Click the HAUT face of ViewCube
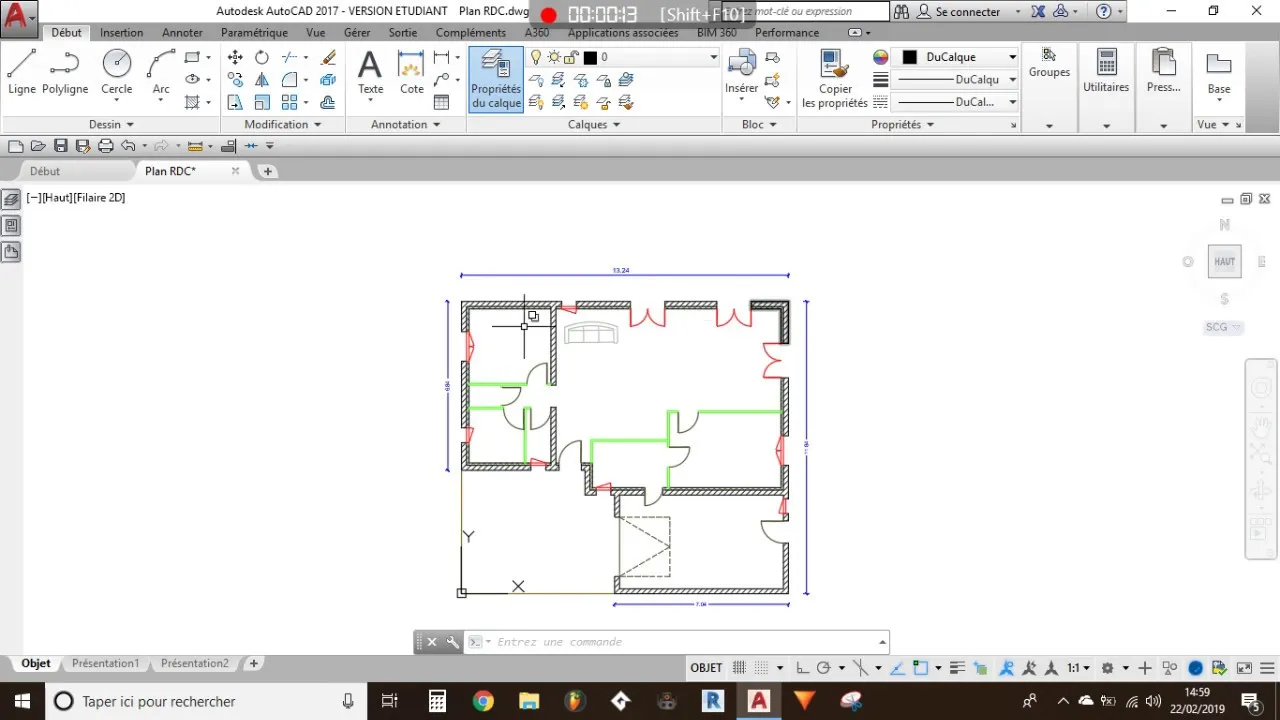Screen dimensions: 1280x720 tap(1224, 262)
